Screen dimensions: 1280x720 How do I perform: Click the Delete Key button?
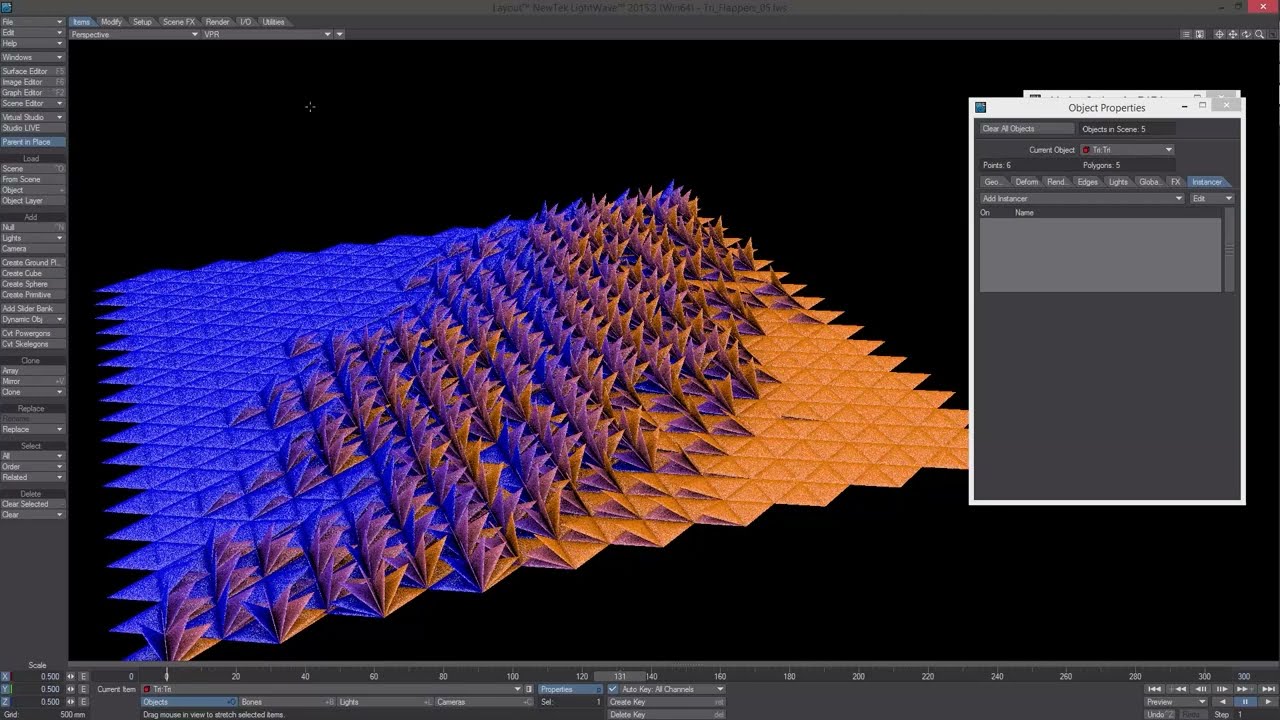pyautogui.click(x=666, y=714)
